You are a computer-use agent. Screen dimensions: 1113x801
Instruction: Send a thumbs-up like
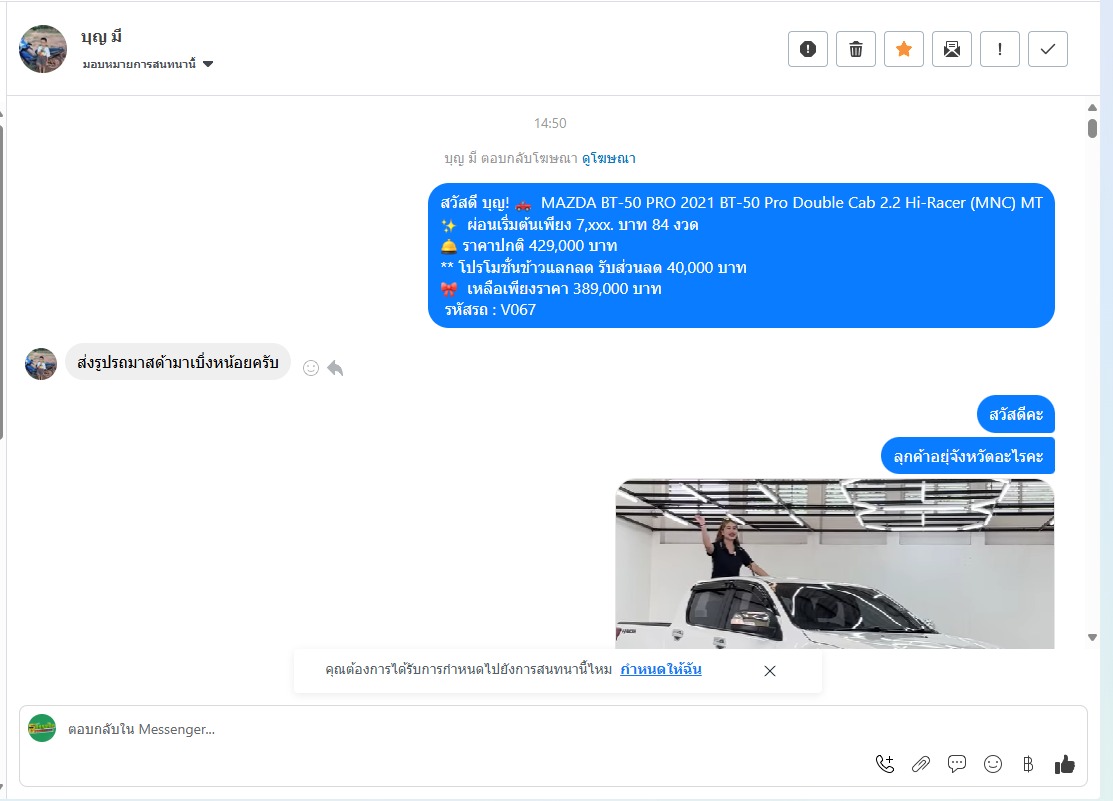(1064, 764)
